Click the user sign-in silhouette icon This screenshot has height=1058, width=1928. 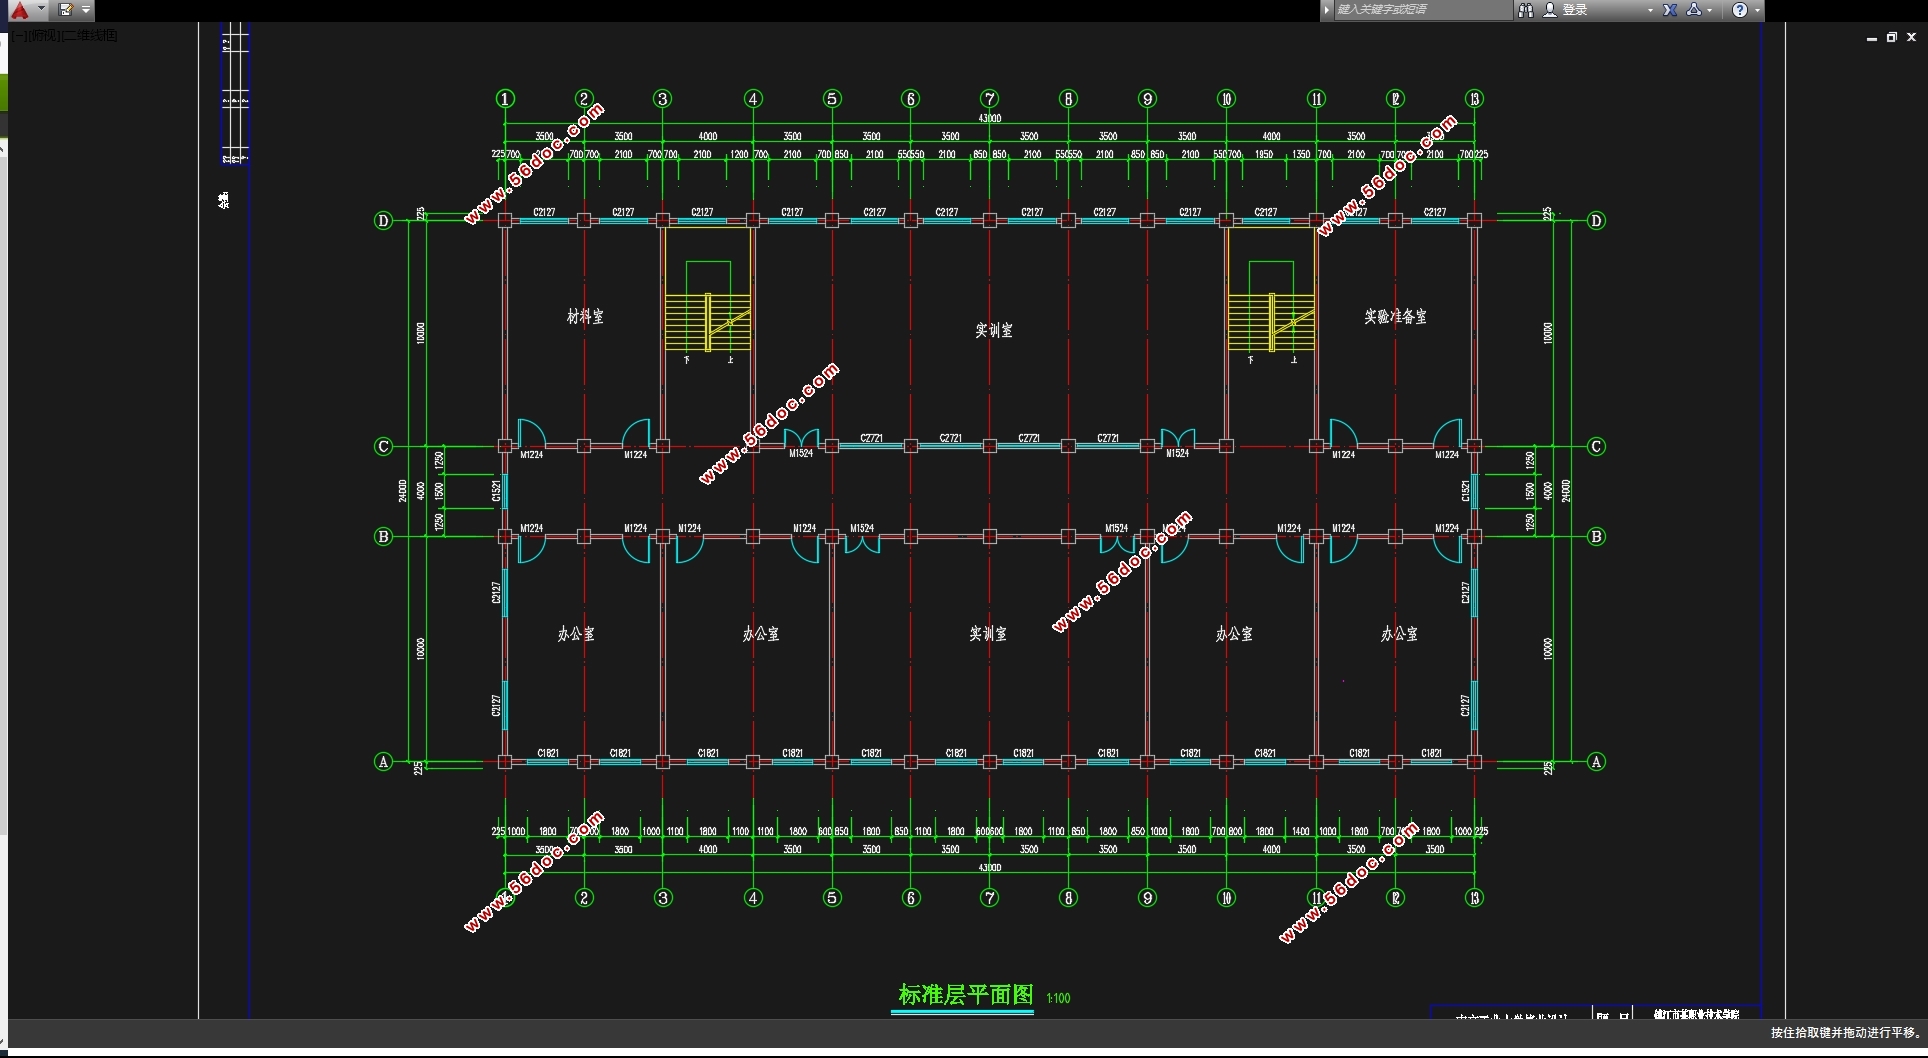(x=1550, y=10)
